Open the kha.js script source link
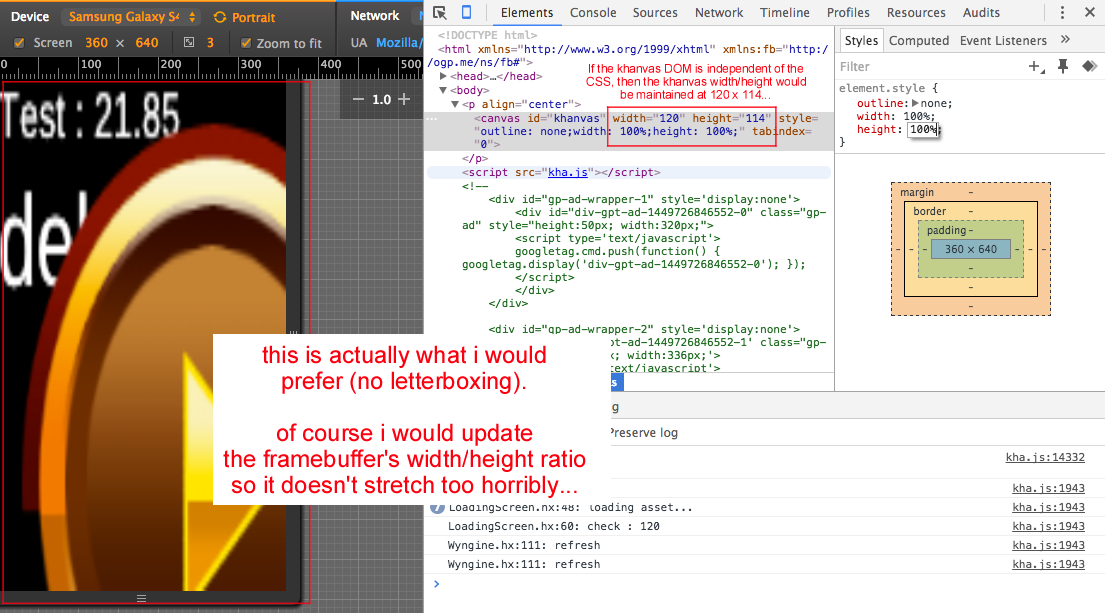 pyautogui.click(x=568, y=172)
